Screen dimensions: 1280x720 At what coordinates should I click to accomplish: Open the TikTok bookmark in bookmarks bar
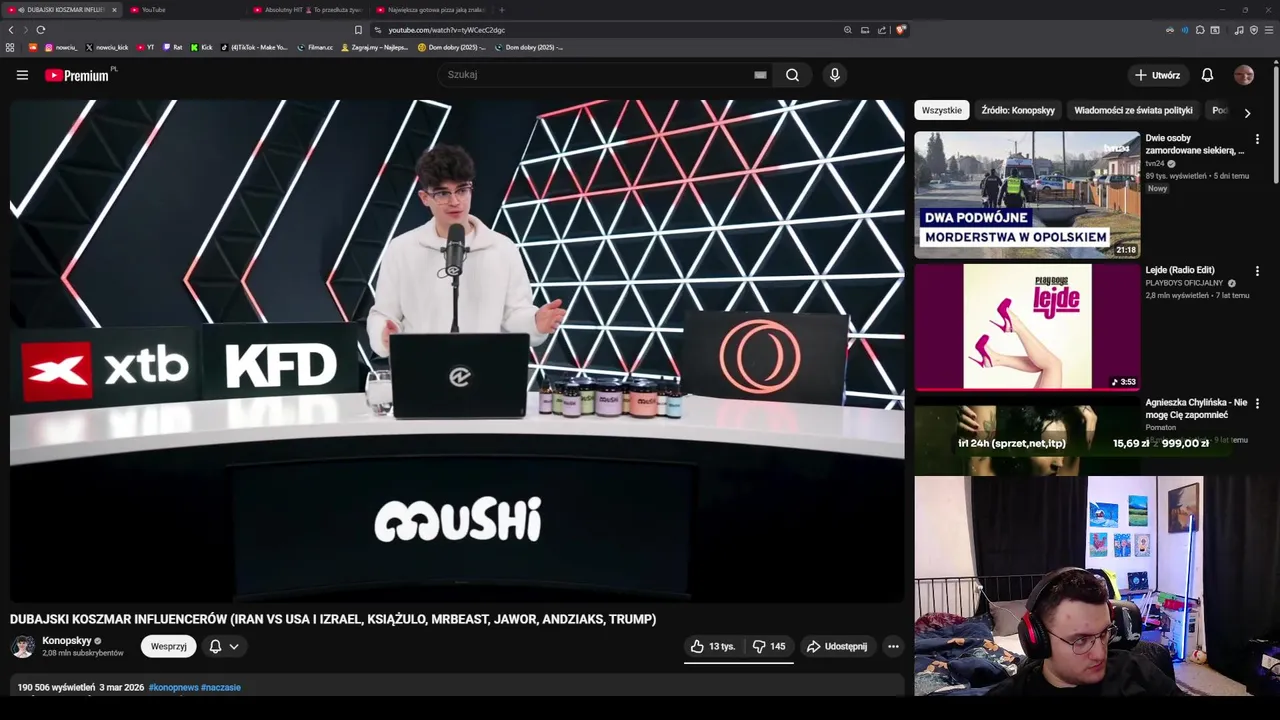point(254,47)
